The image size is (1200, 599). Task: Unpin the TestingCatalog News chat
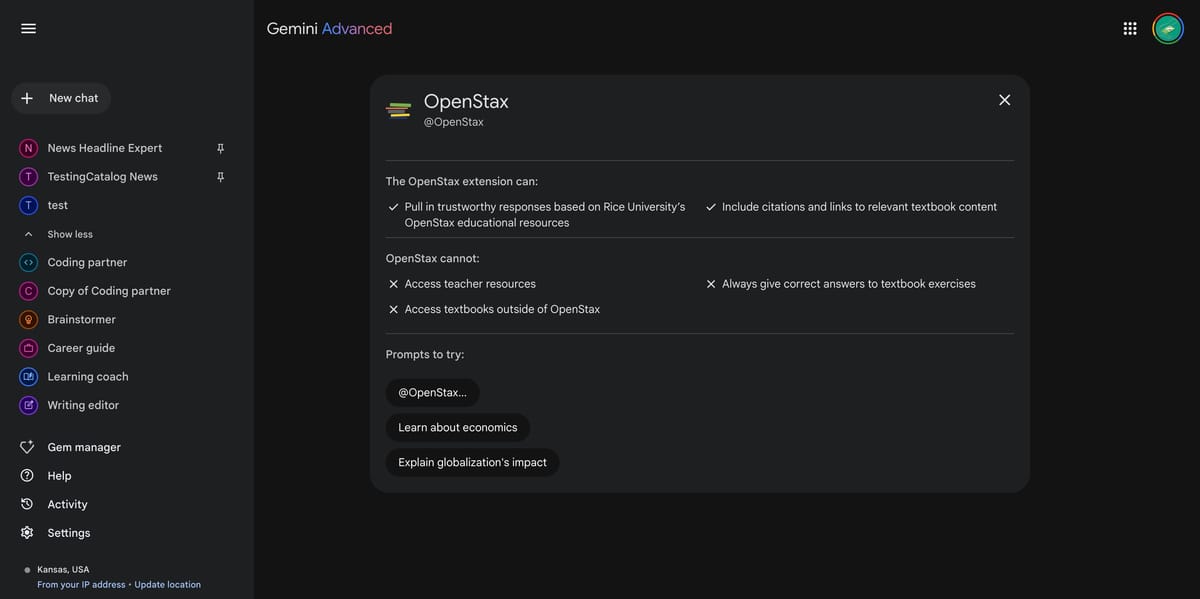click(x=219, y=175)
